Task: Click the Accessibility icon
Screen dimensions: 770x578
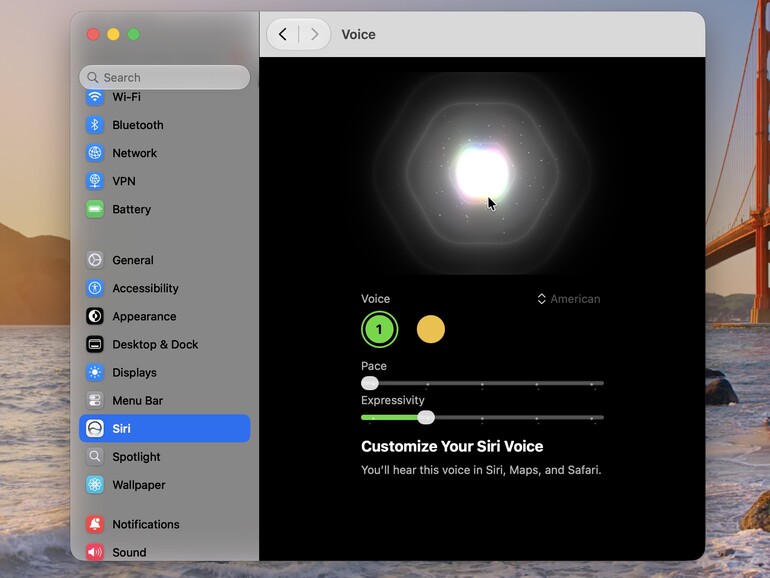Action: tap(95, 288)
